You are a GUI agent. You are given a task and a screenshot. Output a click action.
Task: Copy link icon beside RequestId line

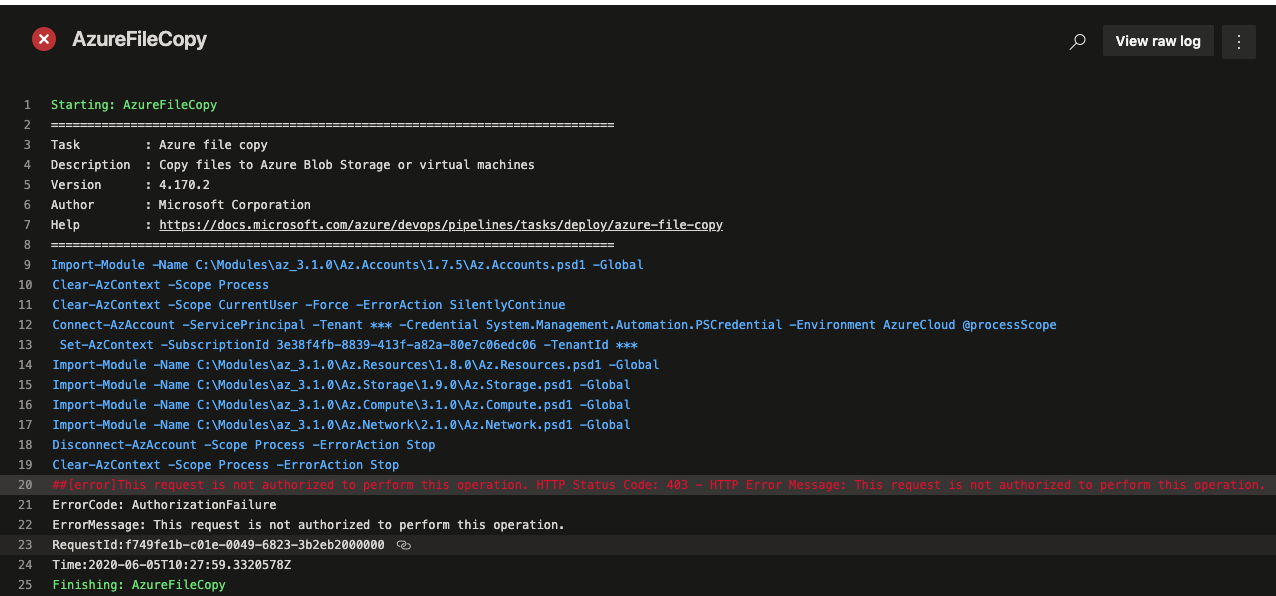click(x=404, y=545)
